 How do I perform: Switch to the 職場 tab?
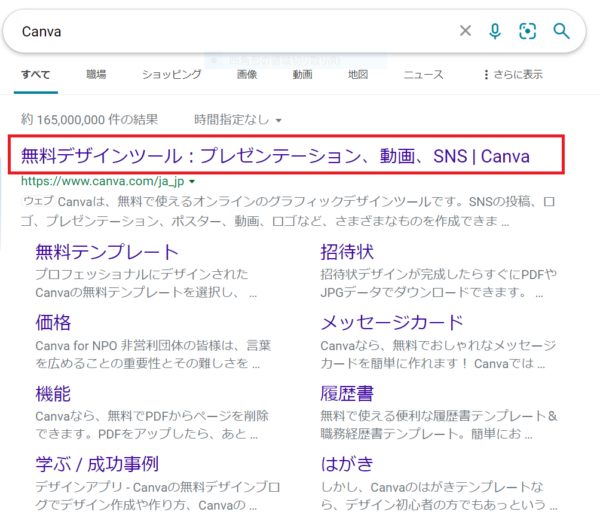point(96,74)
